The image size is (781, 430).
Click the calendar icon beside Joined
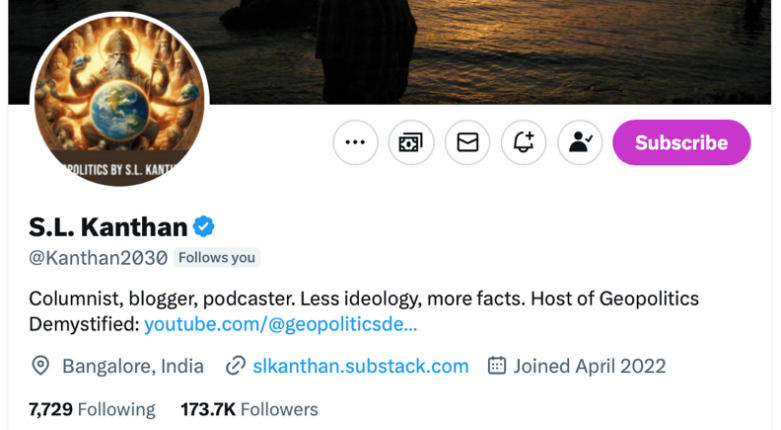(497, 366)
